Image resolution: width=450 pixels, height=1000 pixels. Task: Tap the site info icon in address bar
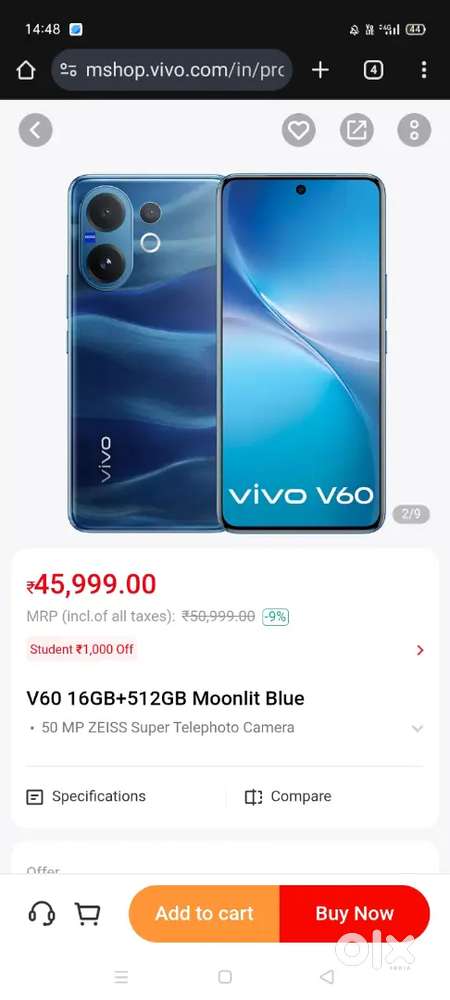click(x=69, y=70)
